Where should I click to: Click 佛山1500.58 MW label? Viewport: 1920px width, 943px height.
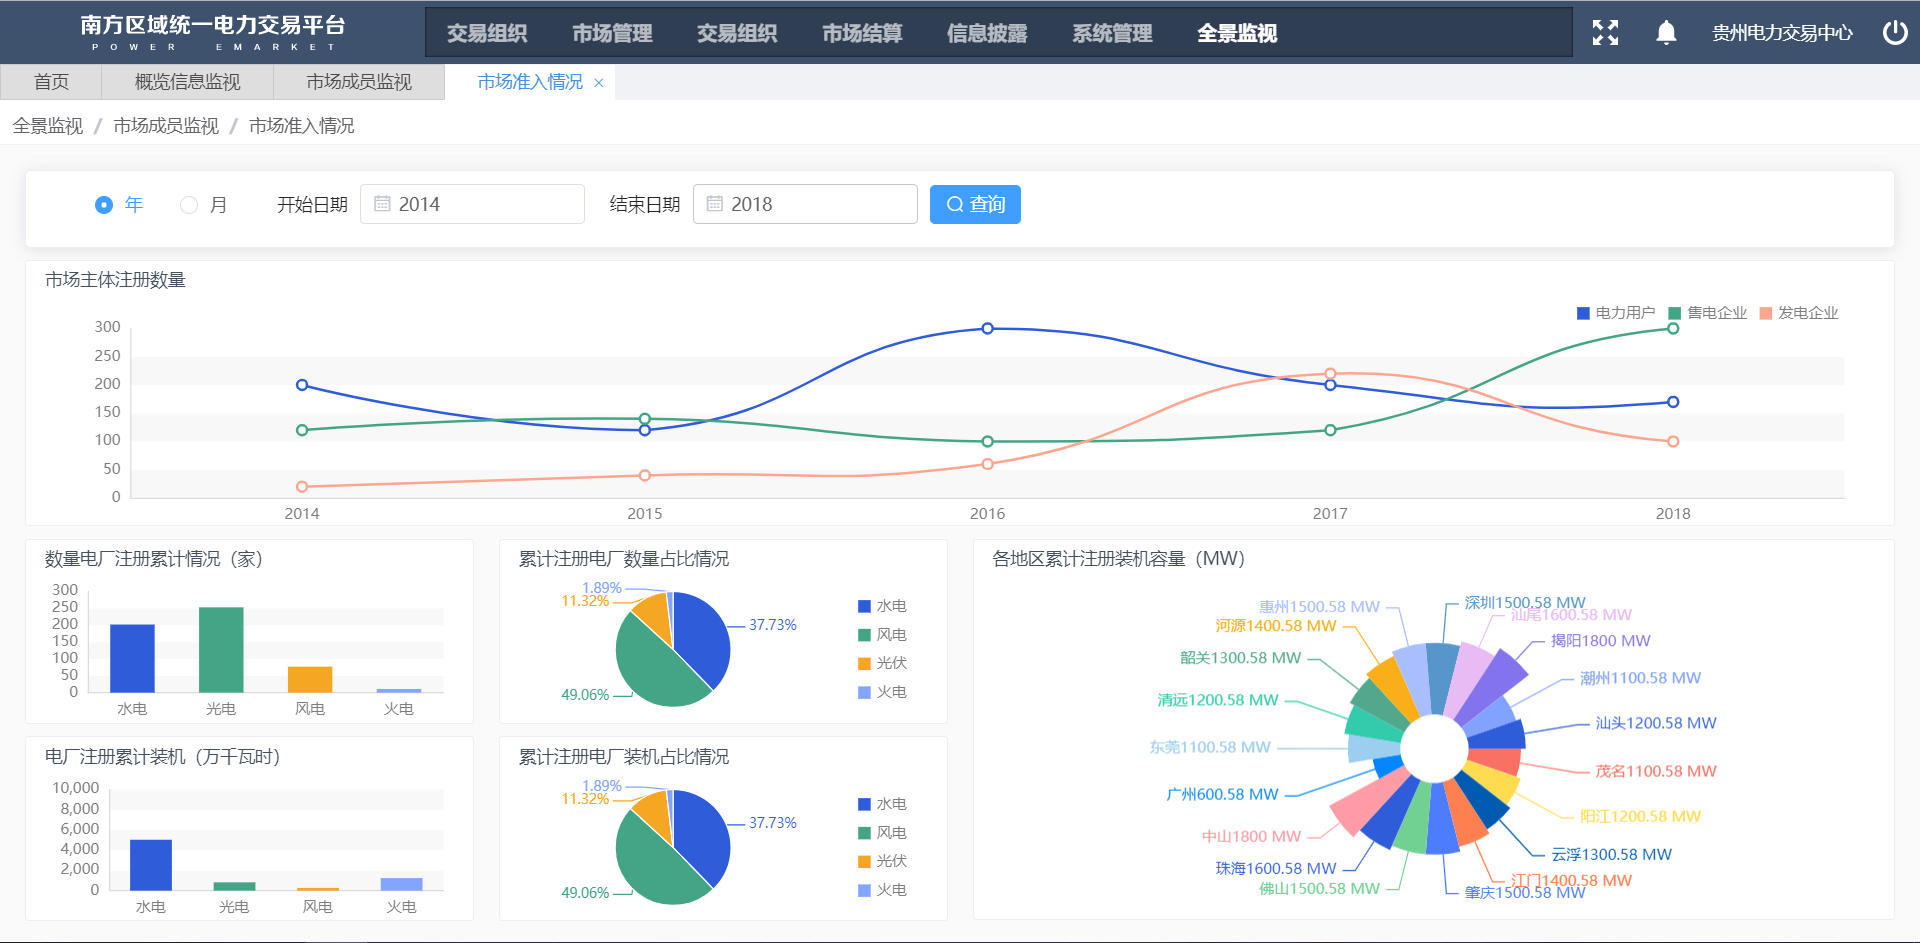click(1319, 888)
